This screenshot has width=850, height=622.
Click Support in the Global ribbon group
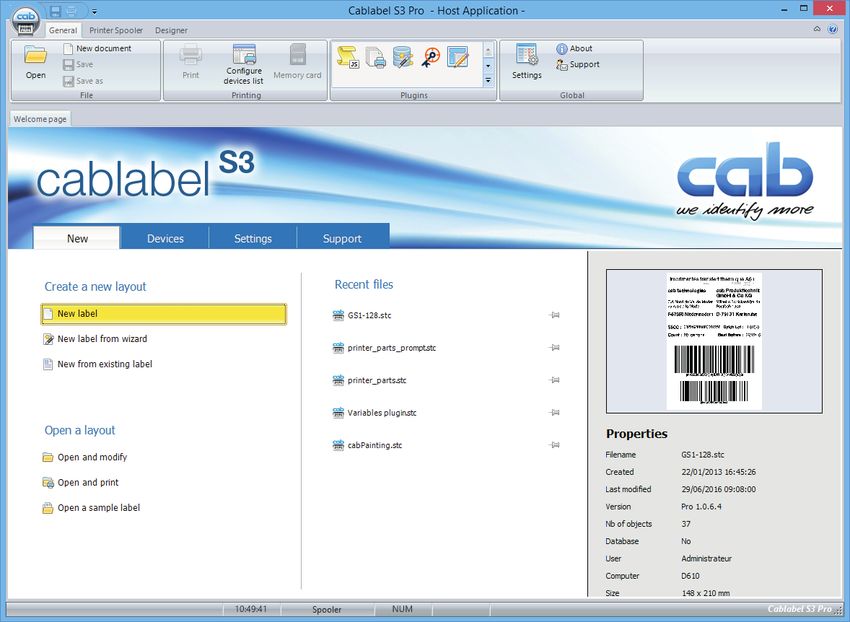(x=578, y=65)
